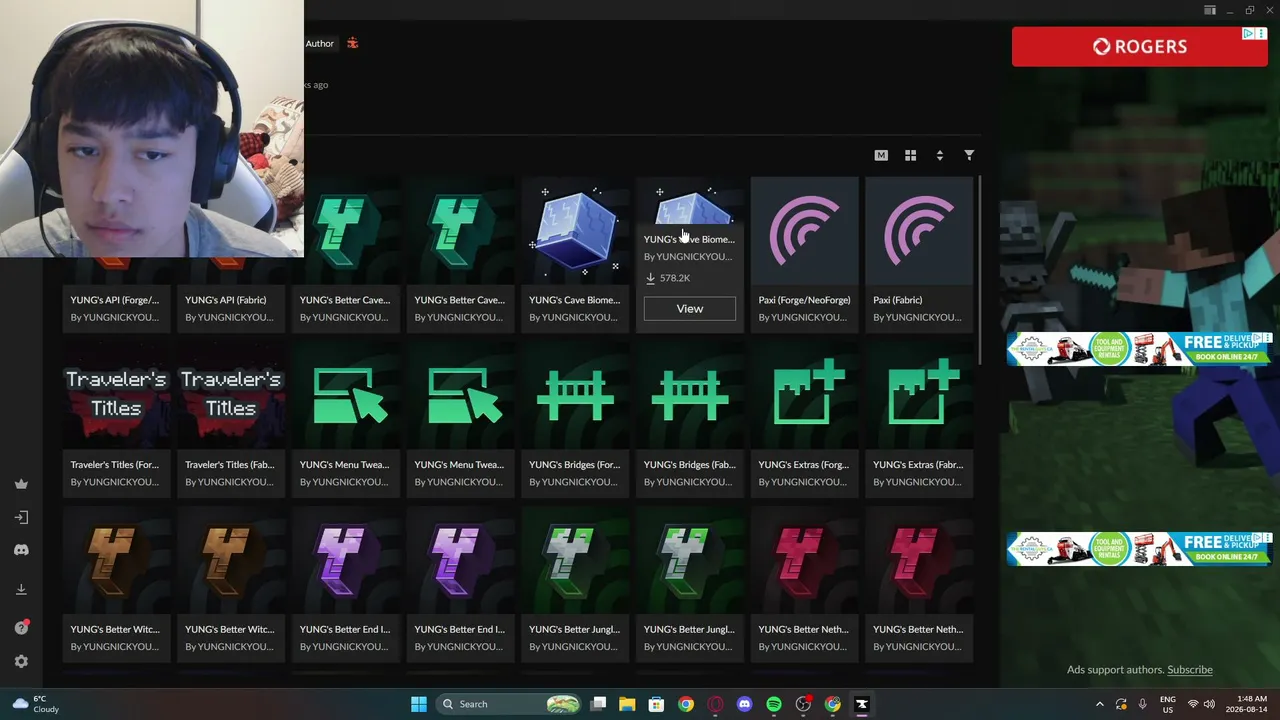Click the M modloader view icon
Screen dimensions: 1280x720
881,155
